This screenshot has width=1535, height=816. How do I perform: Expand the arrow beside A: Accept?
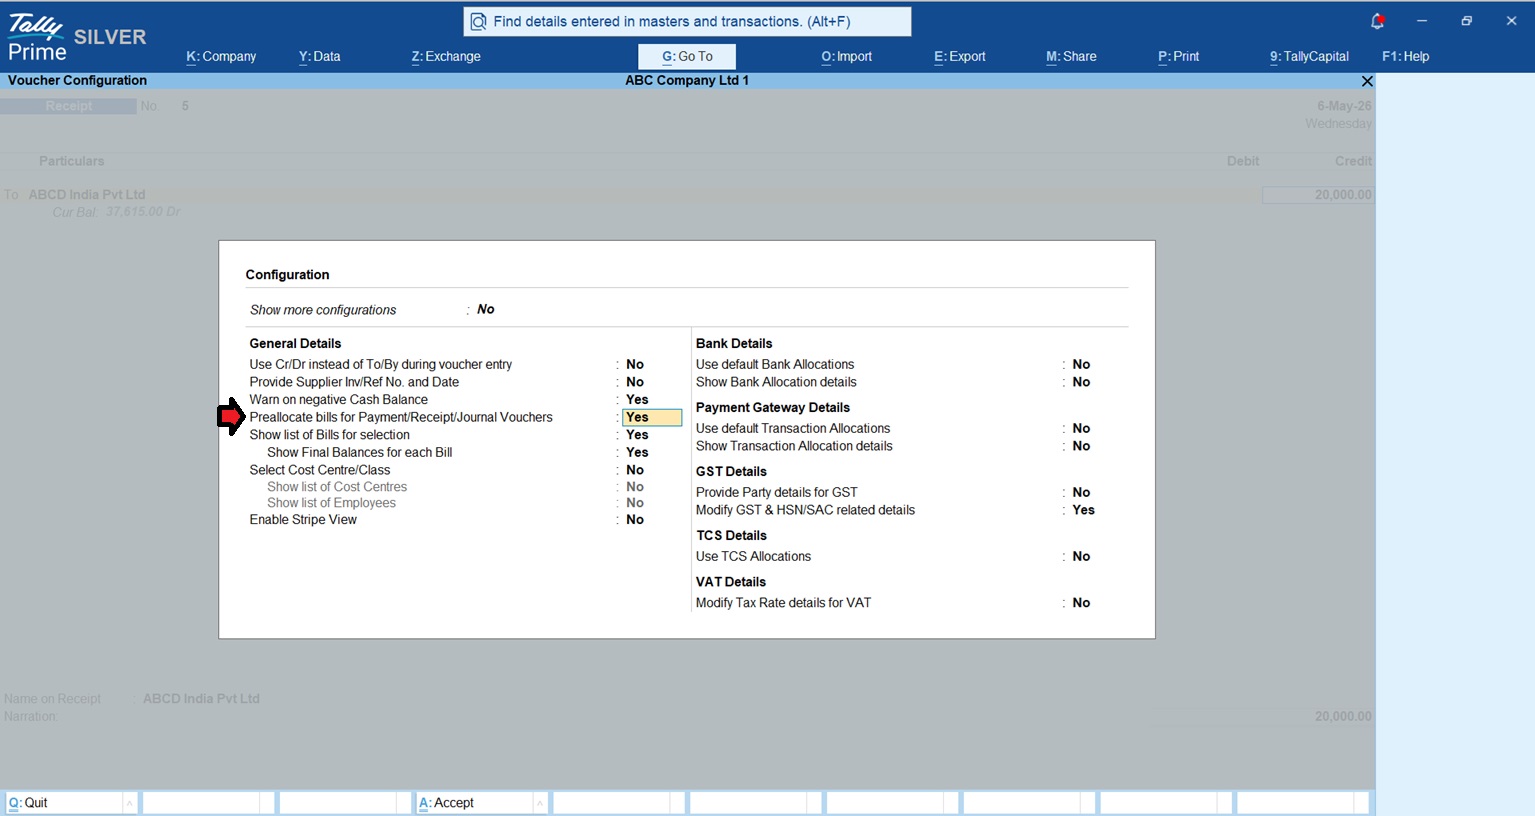(x=540, y=803)
